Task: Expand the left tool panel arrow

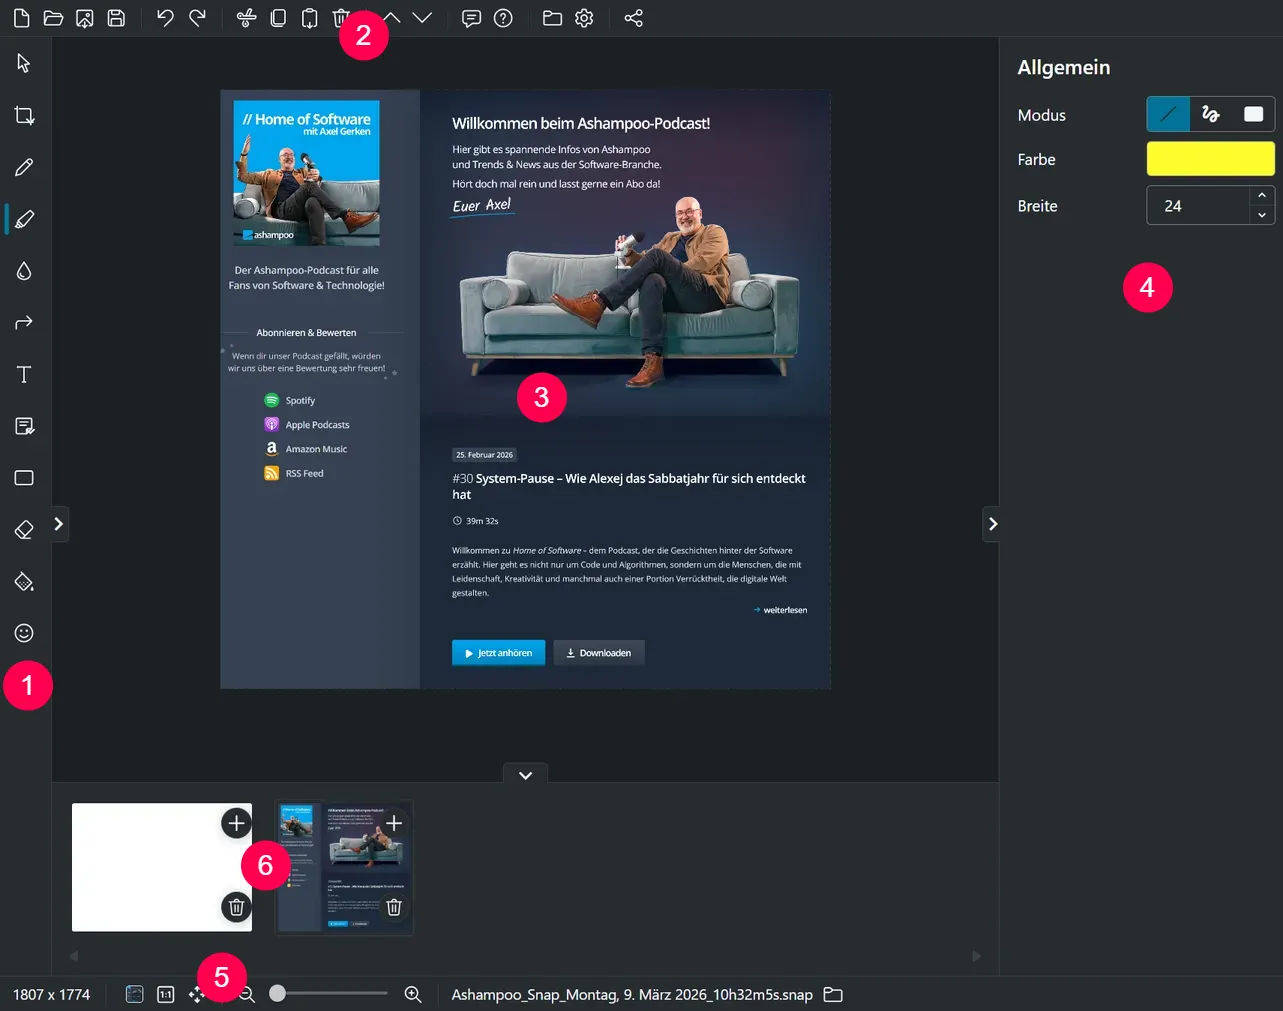Action: (59, 523)
